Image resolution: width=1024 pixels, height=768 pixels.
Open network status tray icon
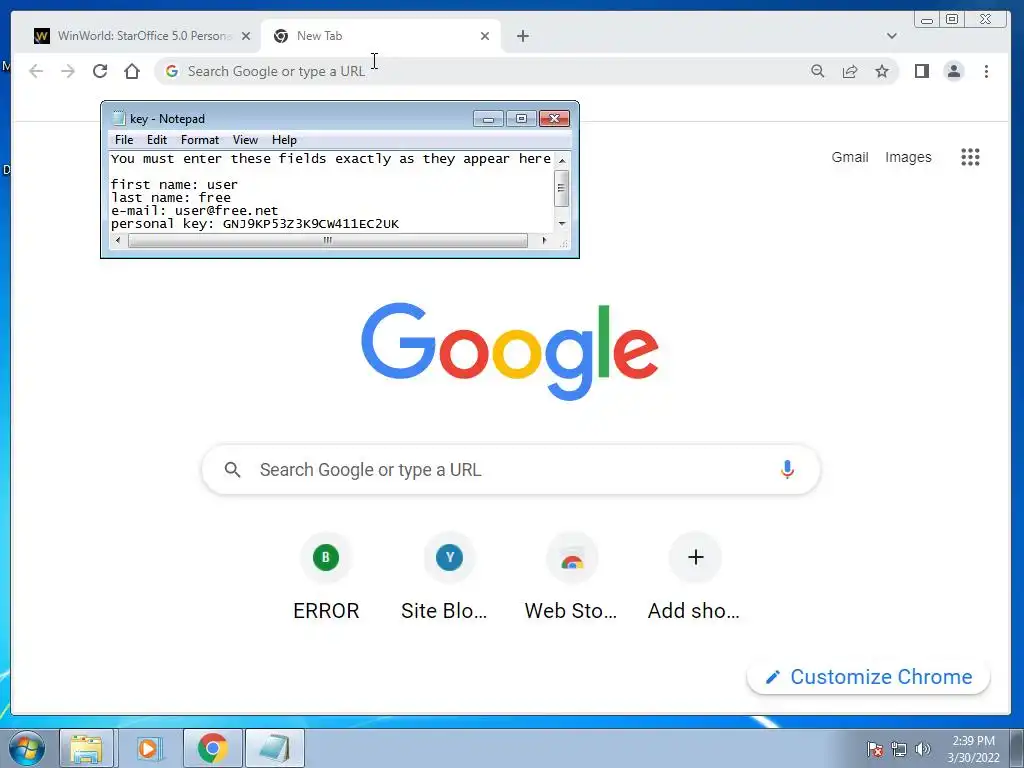[899, 749]
